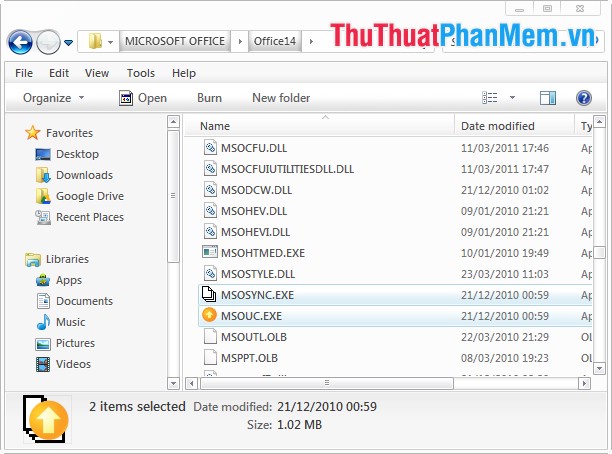
Task: Click the greyed Forward navigation button
Action: coord(48,42)
